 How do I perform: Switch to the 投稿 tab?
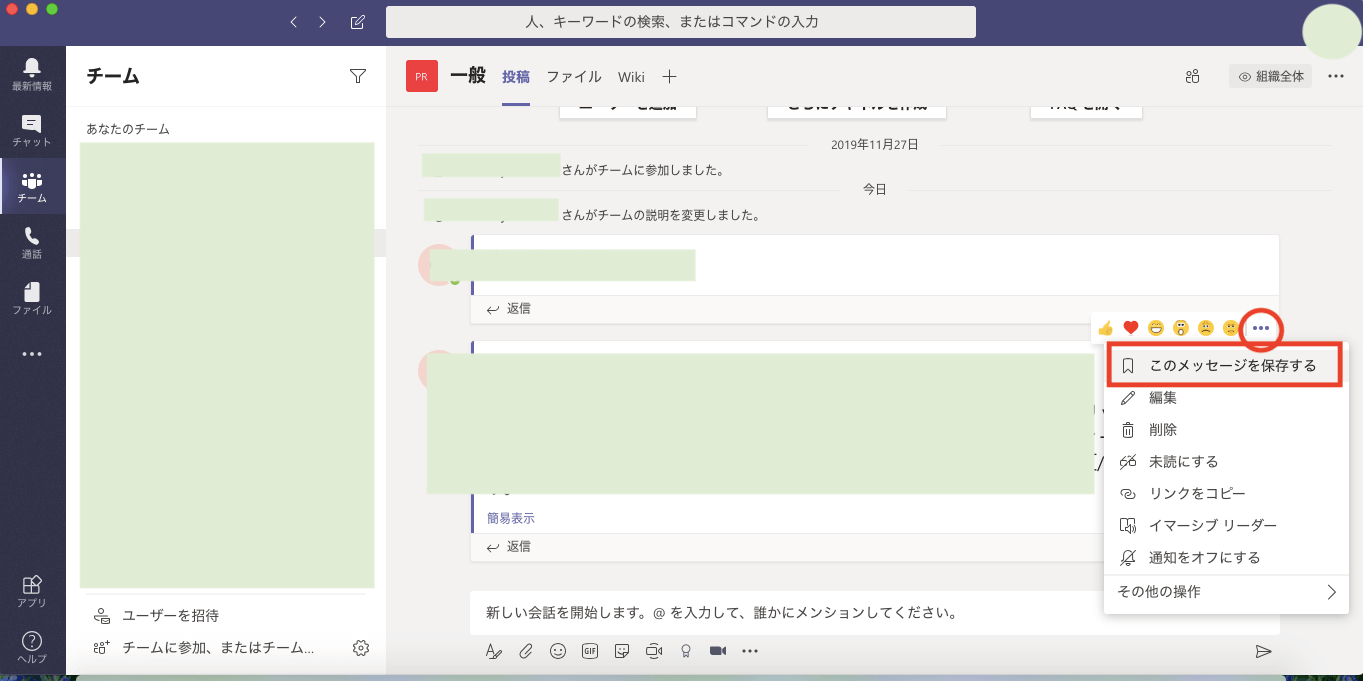pyautogui.click(x=516, y=76)
